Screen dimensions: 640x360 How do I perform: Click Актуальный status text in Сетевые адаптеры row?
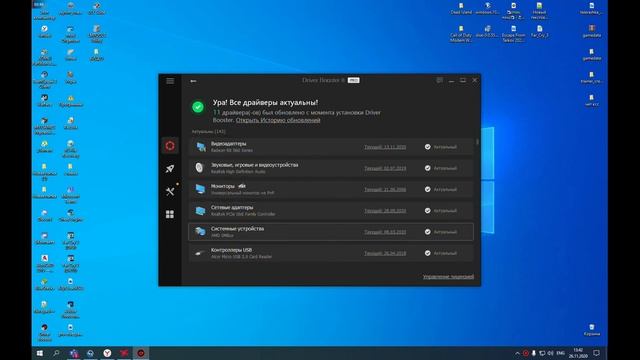(445, 211)
